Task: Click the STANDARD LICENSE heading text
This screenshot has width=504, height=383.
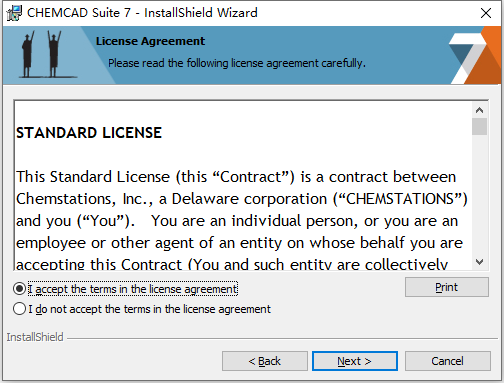Action: 89,133
